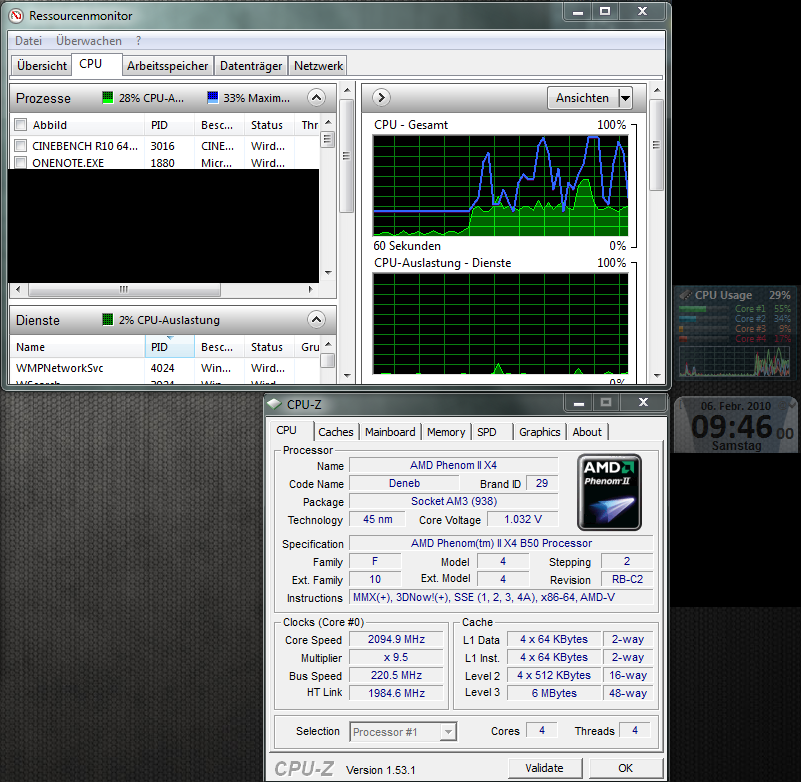Open the About tab in CPU-Z
This screenshot has height=782, width=801.
[587, 432]
